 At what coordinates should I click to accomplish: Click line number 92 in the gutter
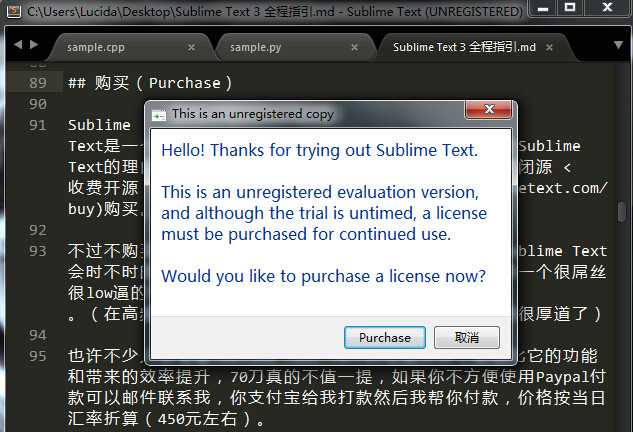[x=38, y=230]
